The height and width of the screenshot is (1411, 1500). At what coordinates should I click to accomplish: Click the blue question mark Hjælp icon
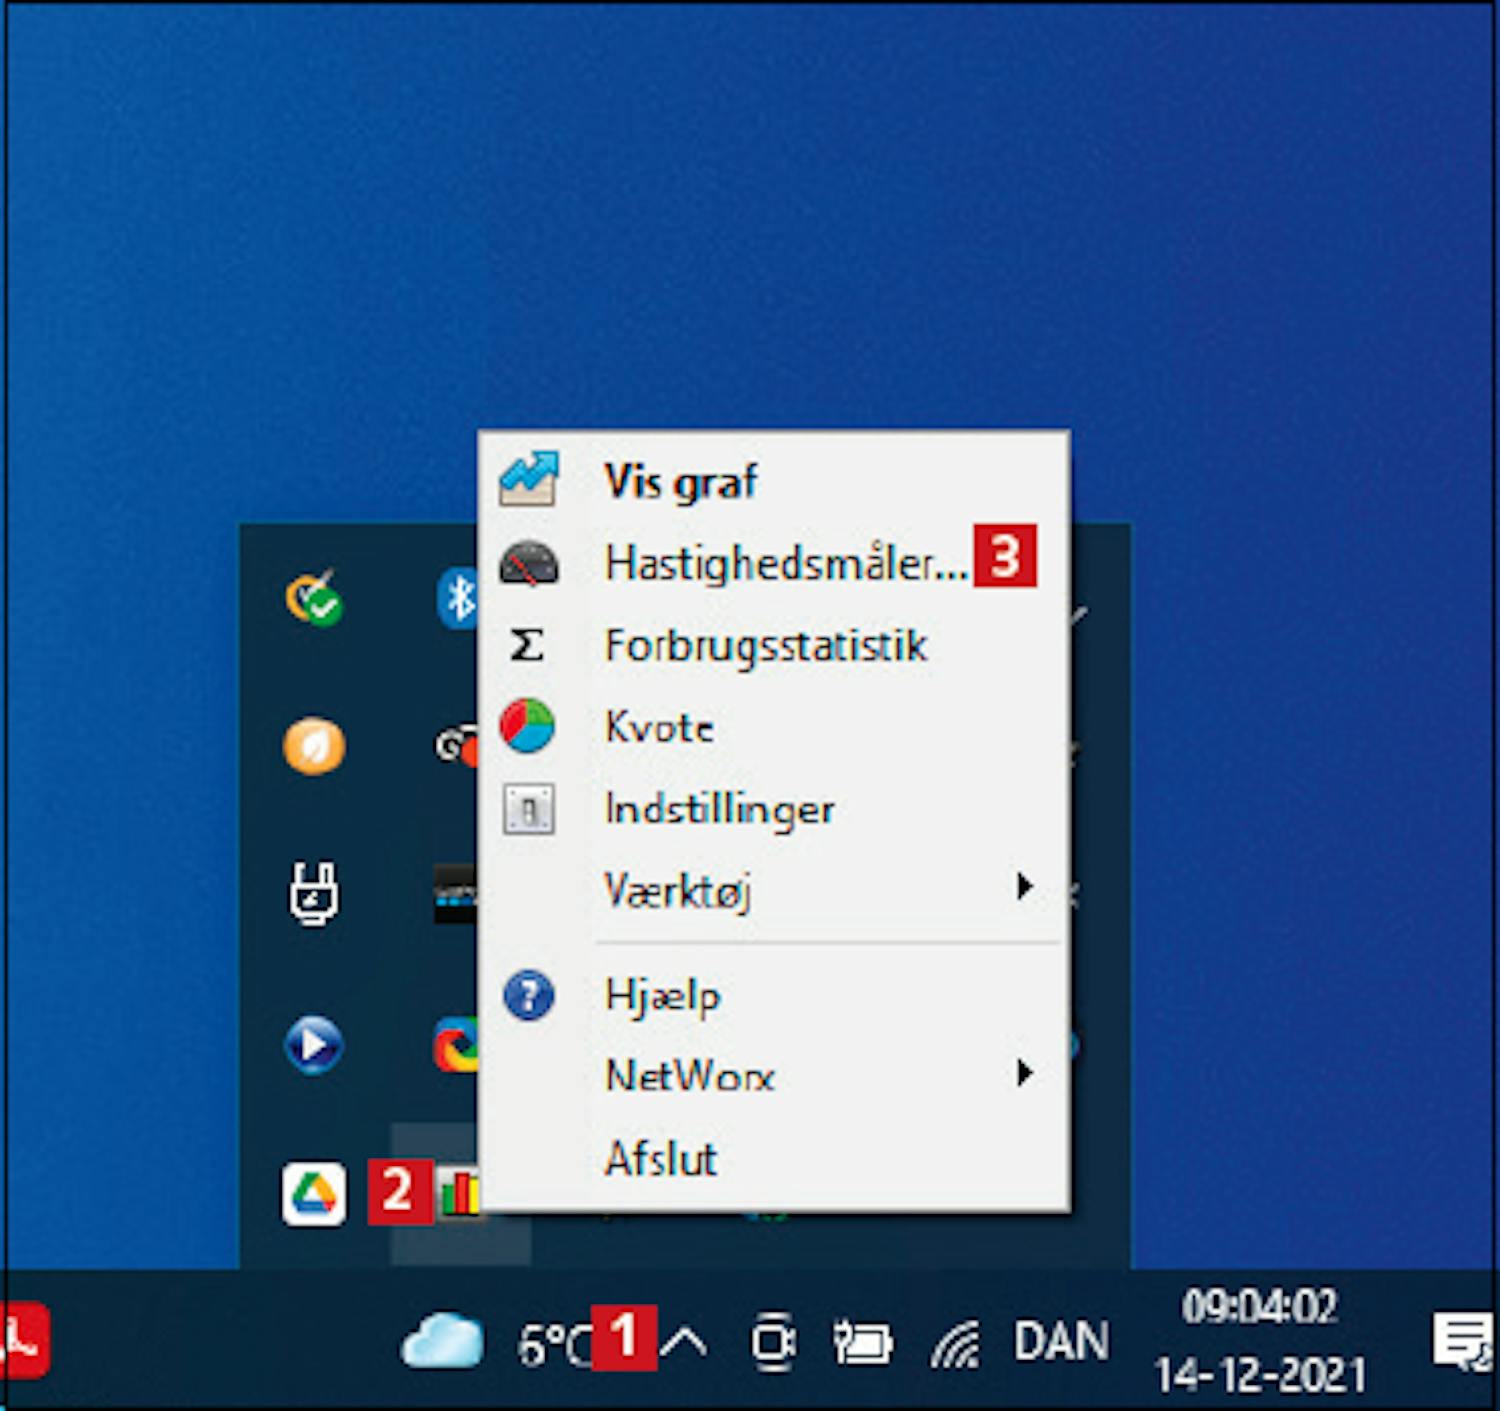coord(529,996)
